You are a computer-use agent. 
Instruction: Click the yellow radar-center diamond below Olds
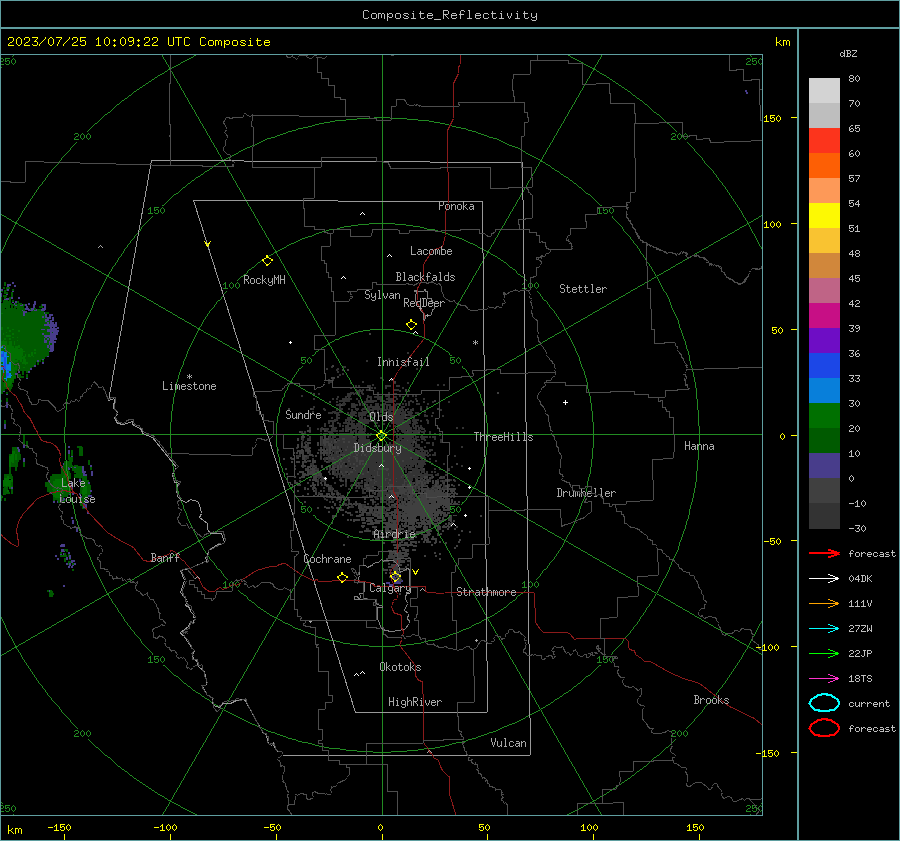point(381,436)
